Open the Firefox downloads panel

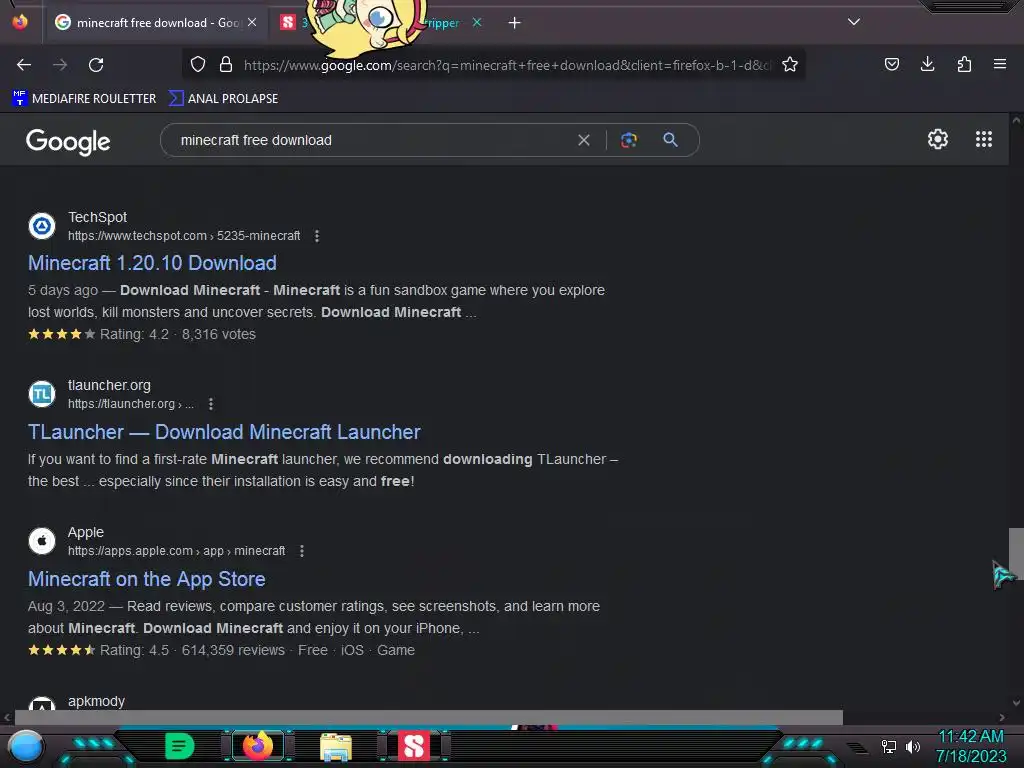click(927, 64)
